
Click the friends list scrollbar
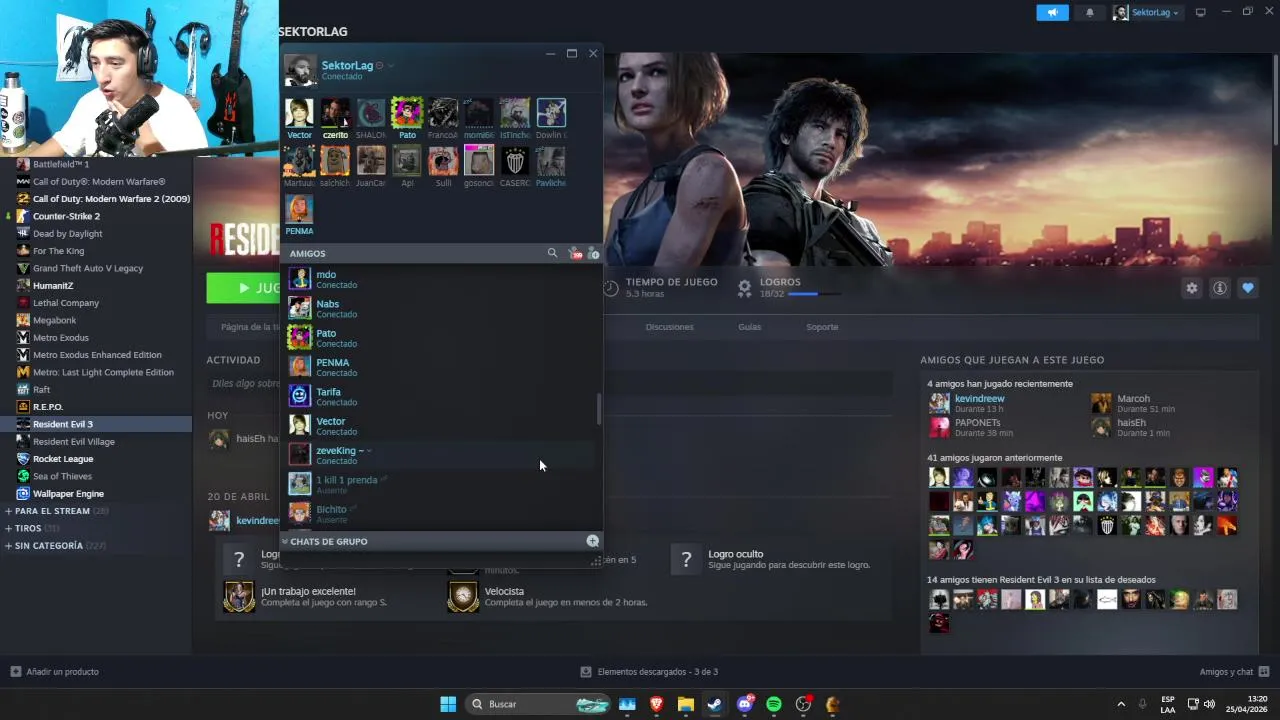[599, 408]
